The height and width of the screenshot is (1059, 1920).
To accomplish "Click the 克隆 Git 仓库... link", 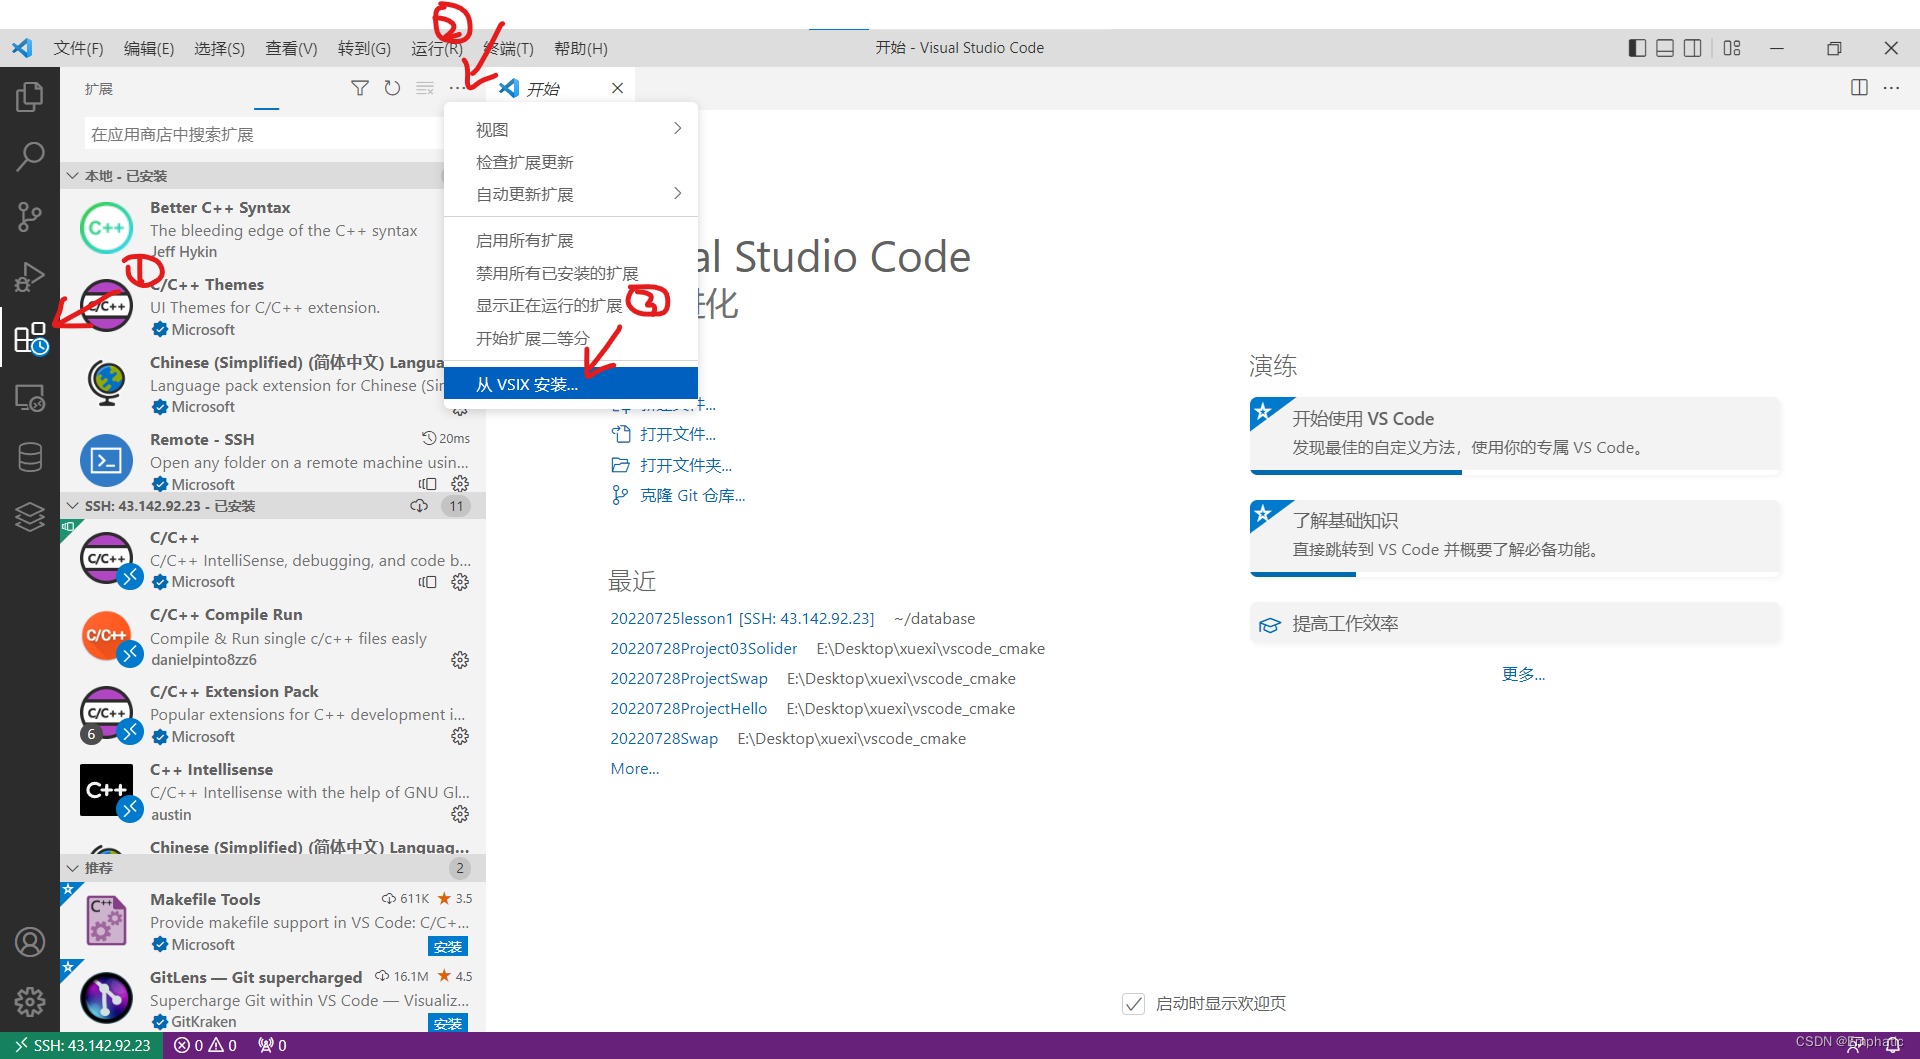I will pos(692,495).
